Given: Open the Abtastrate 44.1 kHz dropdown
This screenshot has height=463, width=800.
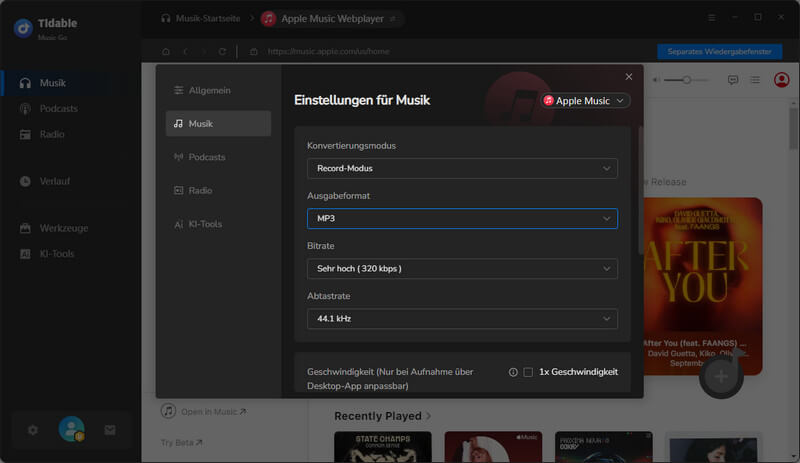Looking at the screenshot, I should pos(462,319).
